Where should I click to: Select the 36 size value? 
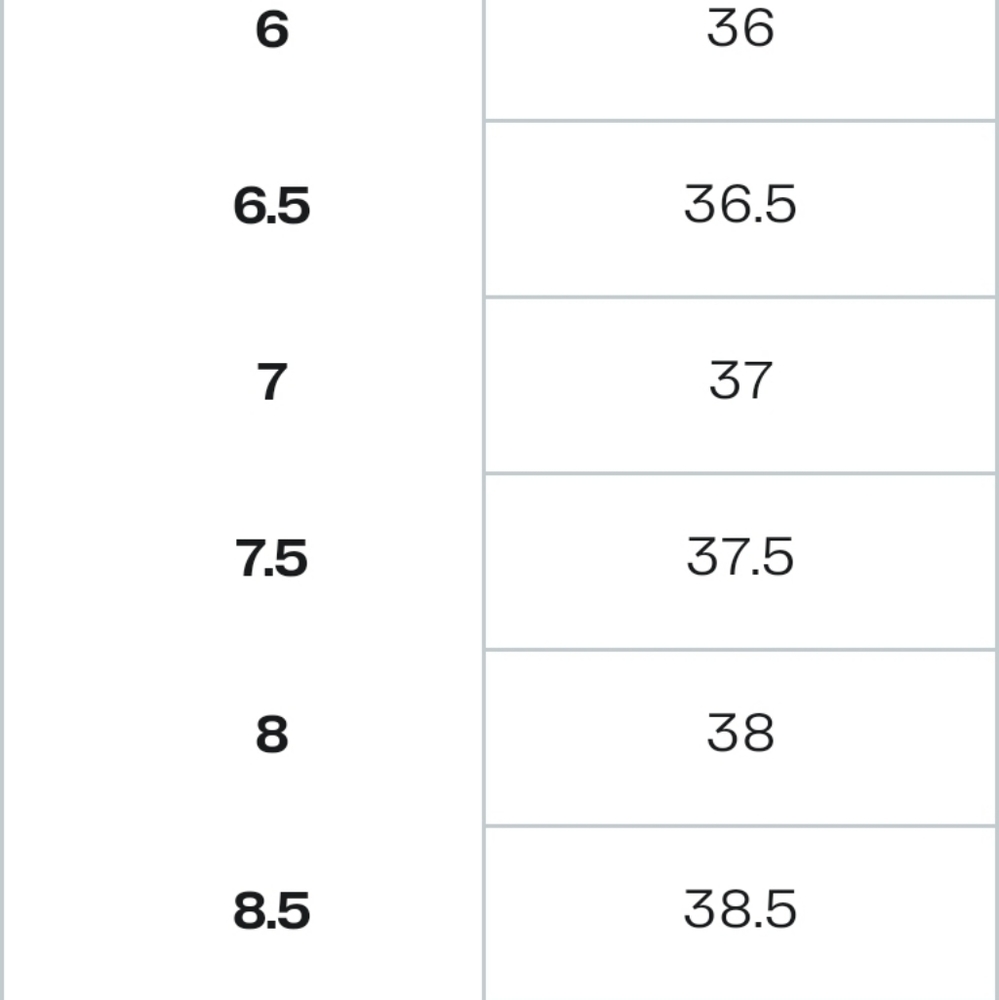(740, 28)
